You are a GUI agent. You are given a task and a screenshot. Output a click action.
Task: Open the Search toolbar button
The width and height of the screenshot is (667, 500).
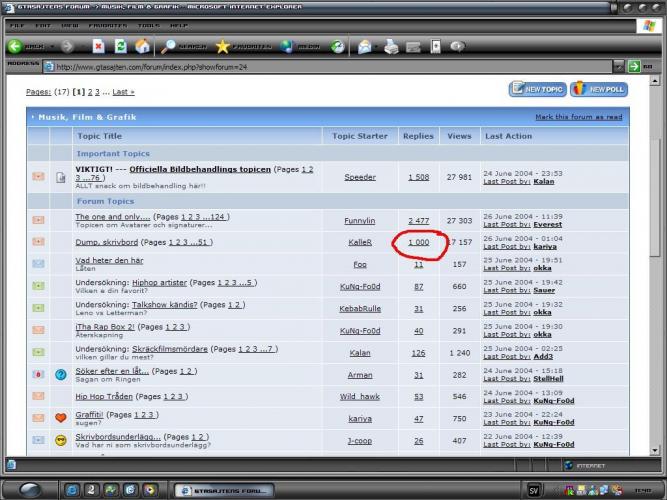coord(184,46)
